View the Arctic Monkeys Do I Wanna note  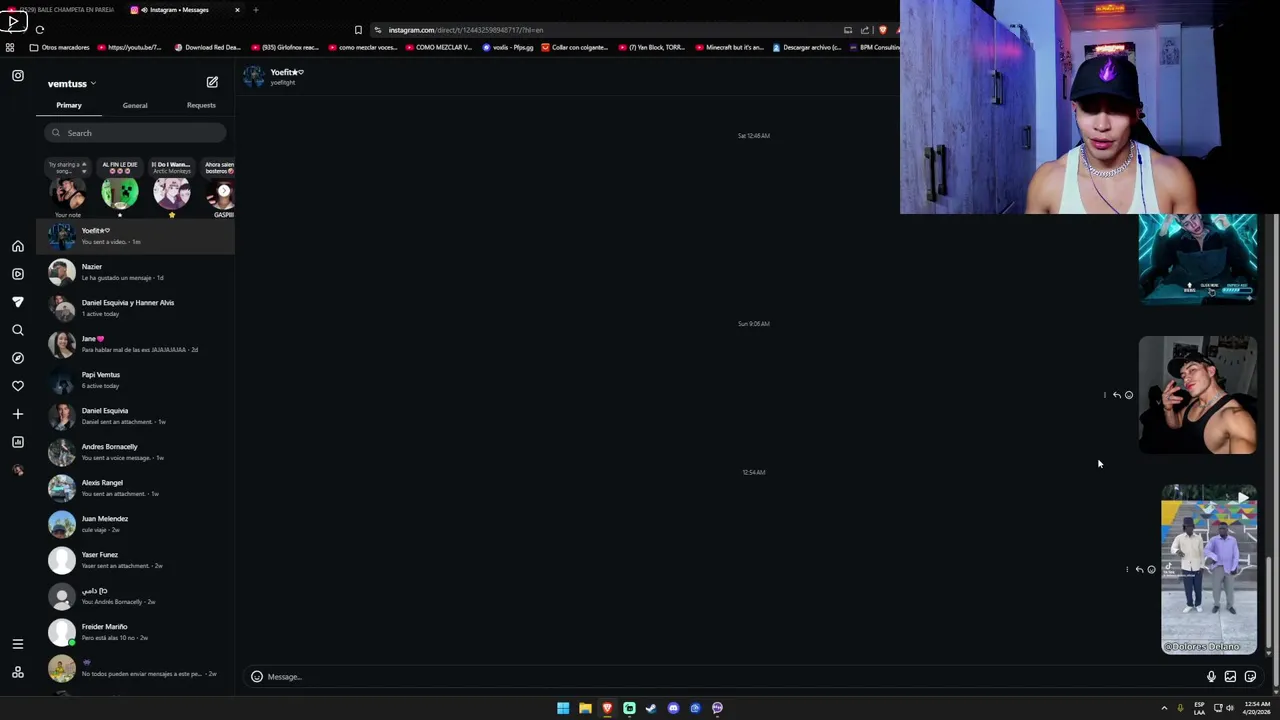point(172,192)
